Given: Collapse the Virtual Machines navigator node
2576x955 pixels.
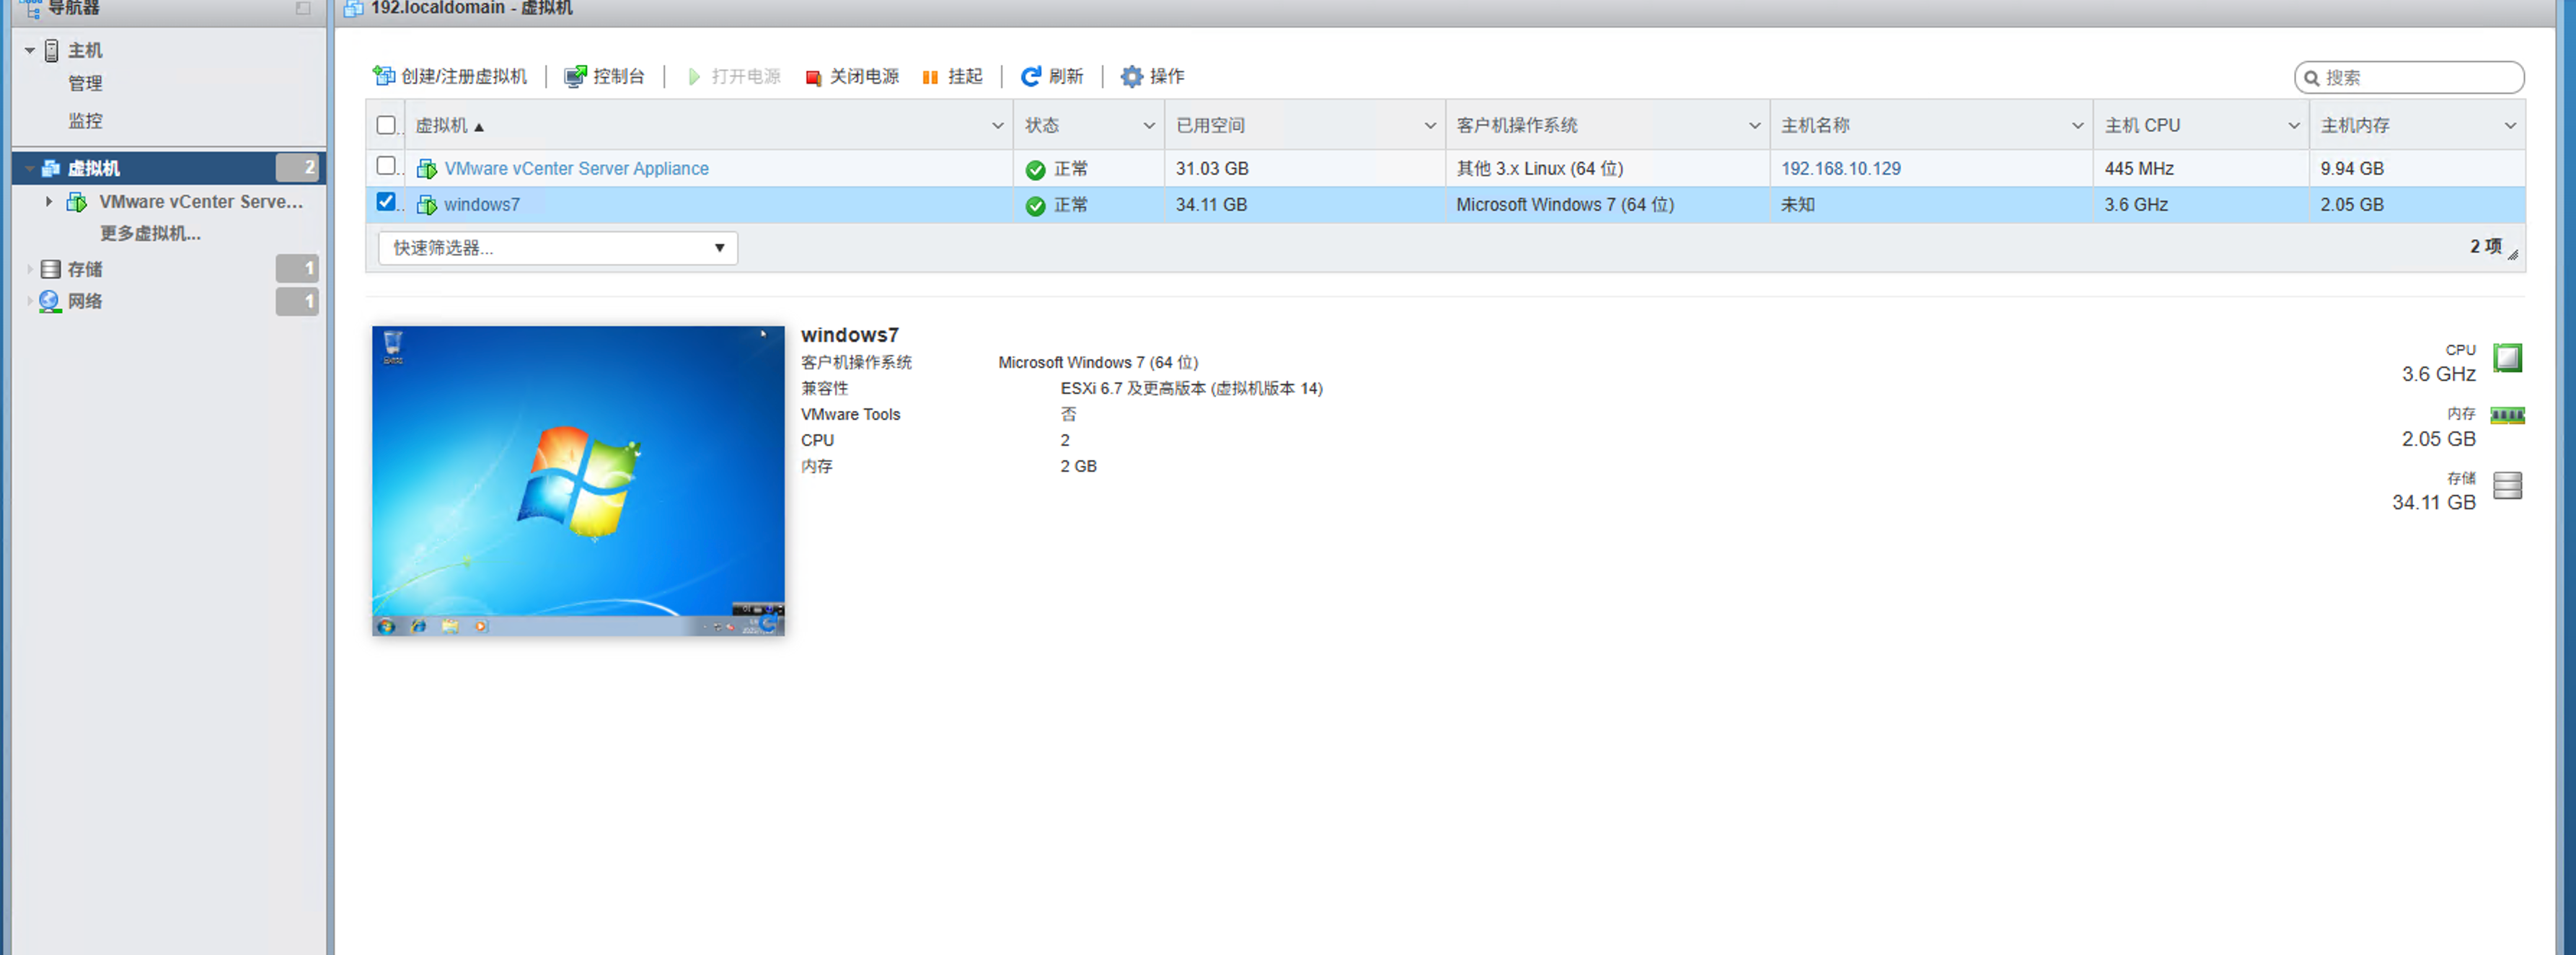Looking at the screenshot, I should point(29,168).
